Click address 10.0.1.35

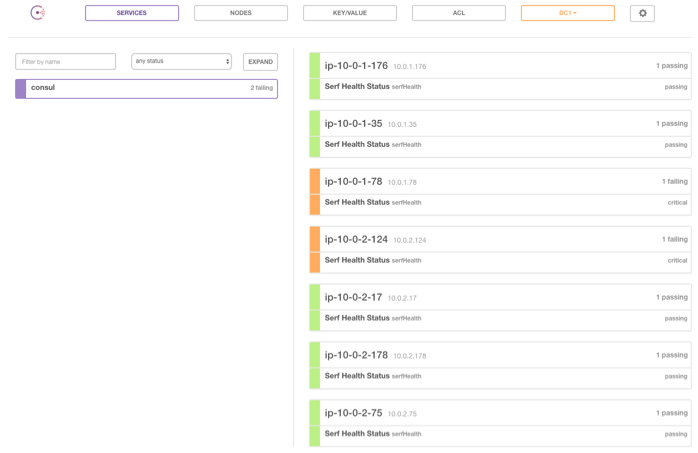(402, 125)
